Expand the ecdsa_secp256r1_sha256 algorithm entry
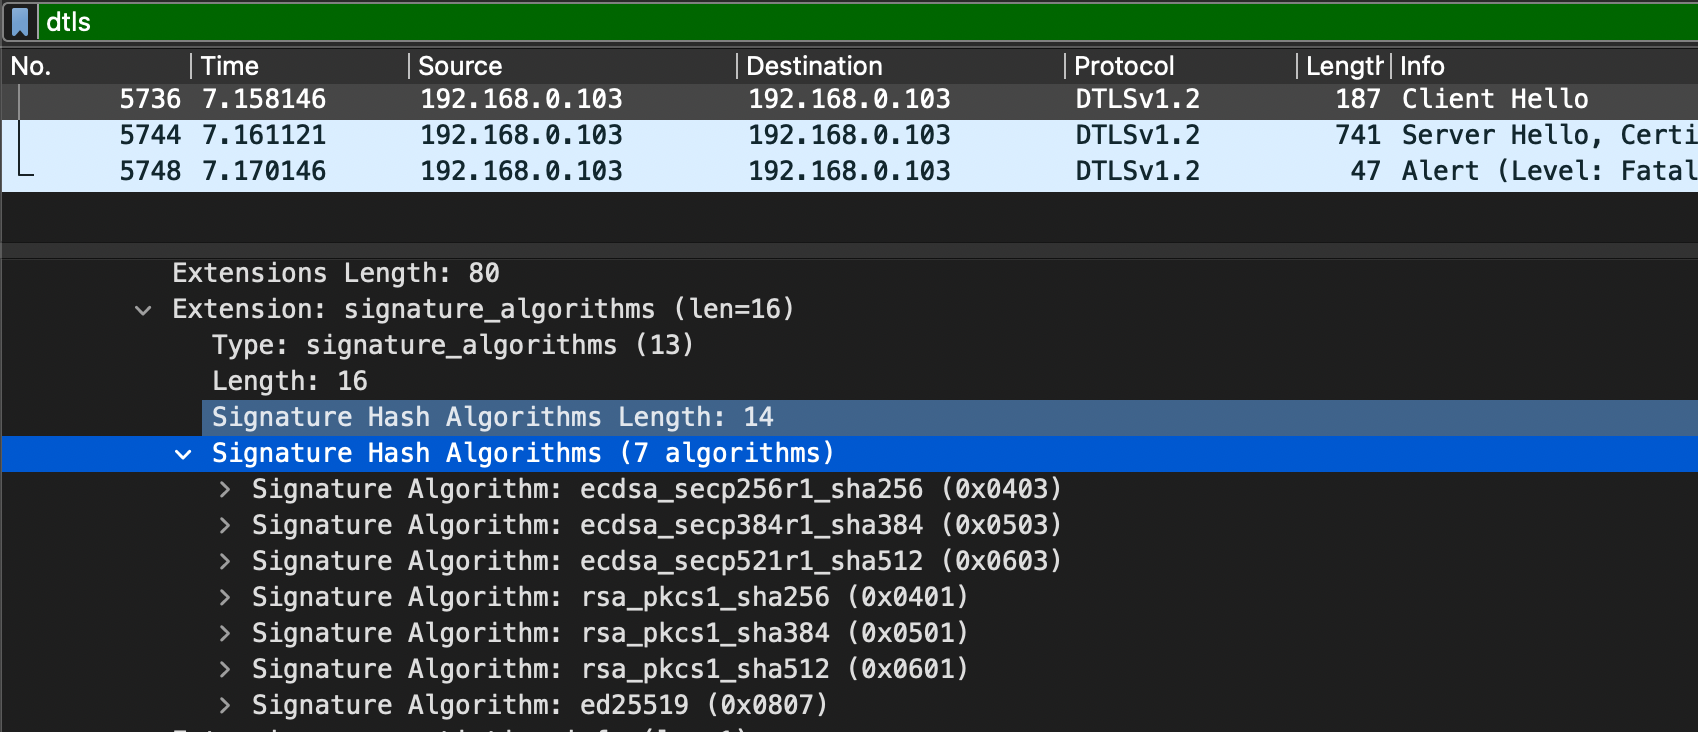Viewport: 1698px width, 732px height. tap(224, 489)
